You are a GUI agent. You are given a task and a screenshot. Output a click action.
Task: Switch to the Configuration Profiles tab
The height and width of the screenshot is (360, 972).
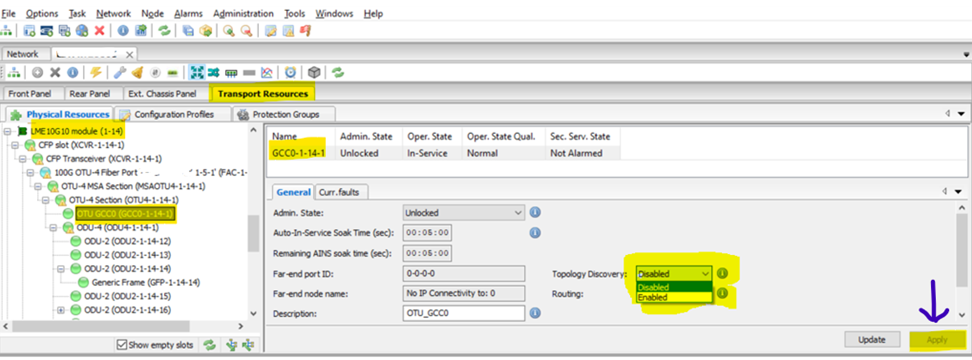coord(174,115)
